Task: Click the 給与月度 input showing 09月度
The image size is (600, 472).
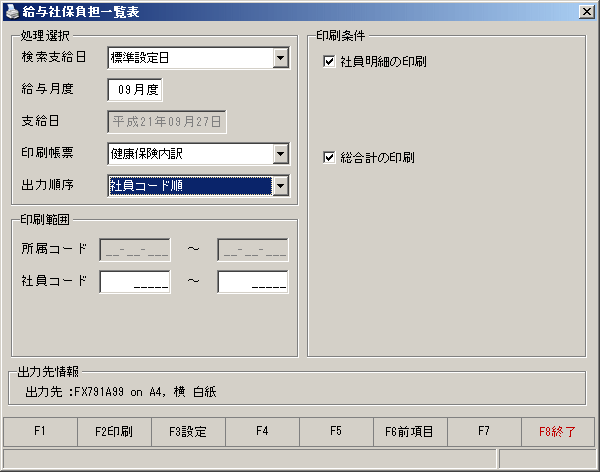Action: point(135,90)
